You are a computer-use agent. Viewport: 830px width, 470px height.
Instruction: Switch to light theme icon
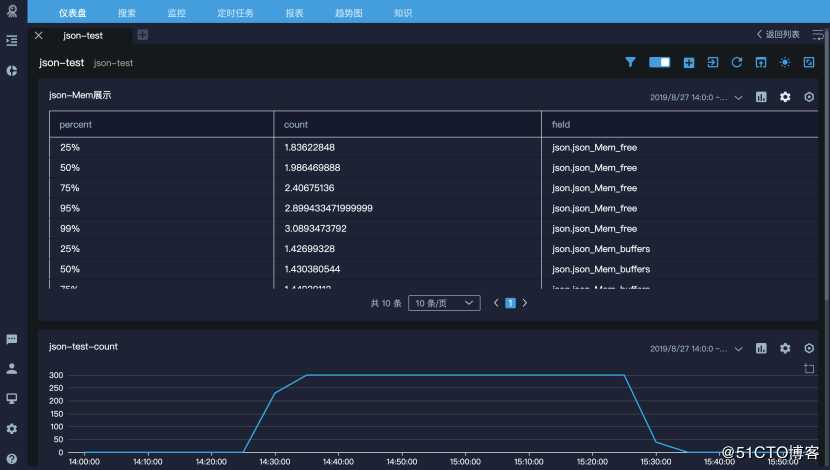(x=785, y=62)
